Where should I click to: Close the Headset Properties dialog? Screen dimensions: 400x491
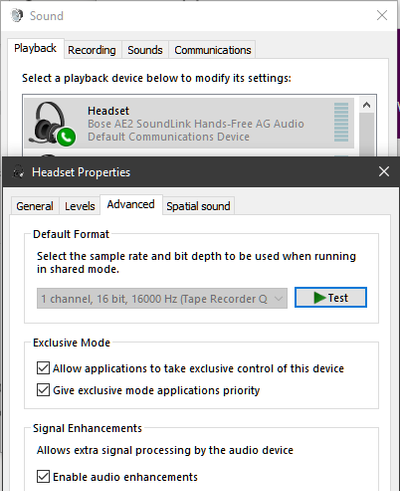coord(384,172)
